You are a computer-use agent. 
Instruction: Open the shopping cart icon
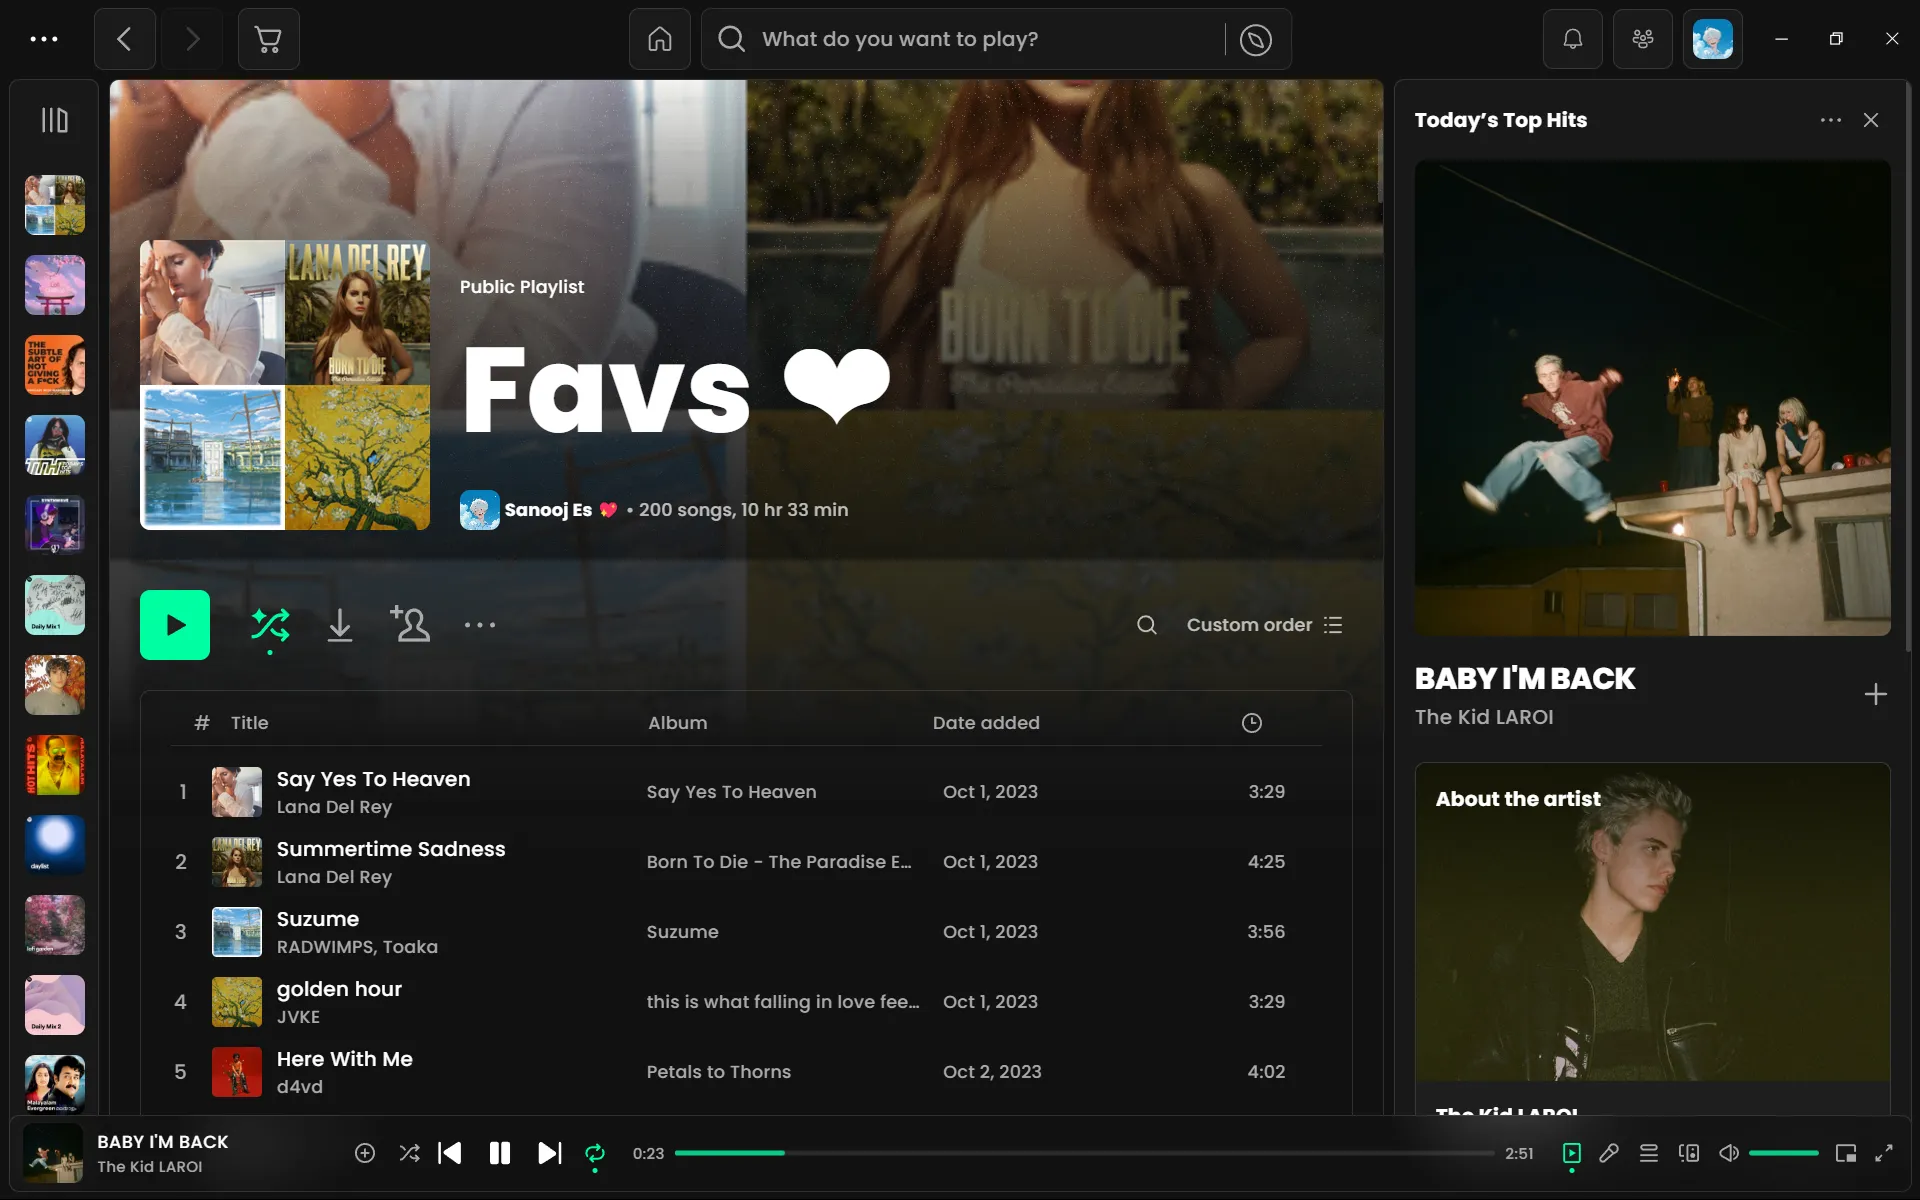[x=268, y=39]
